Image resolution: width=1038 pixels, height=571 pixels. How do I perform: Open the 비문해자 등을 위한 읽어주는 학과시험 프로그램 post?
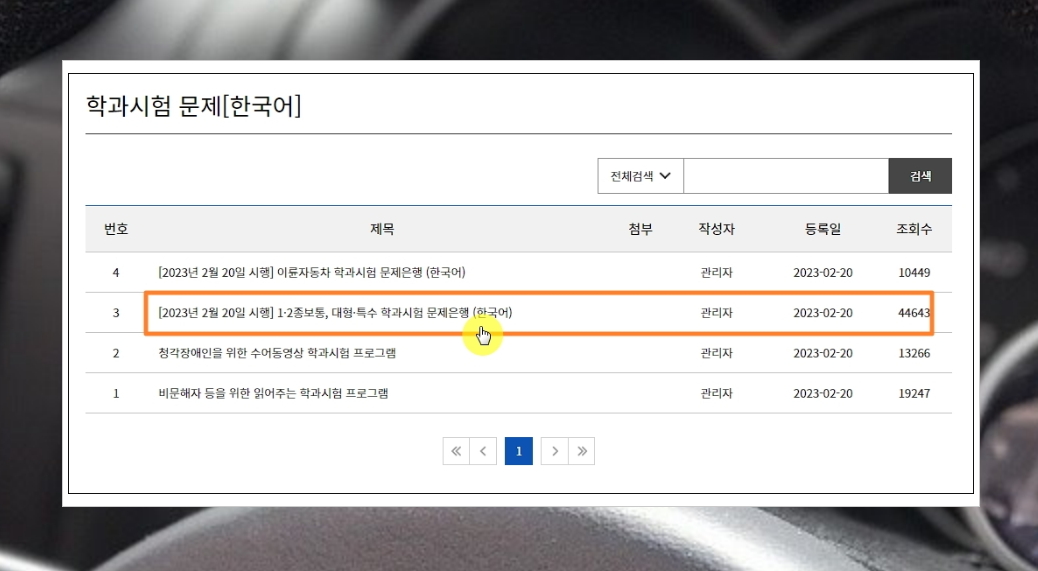tap(273, 394)
